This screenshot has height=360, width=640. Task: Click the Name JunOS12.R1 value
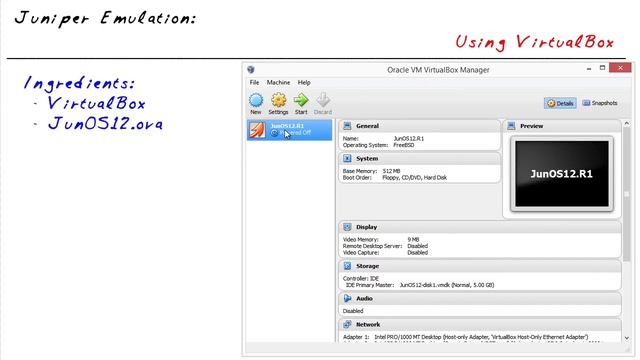(409, 139)
